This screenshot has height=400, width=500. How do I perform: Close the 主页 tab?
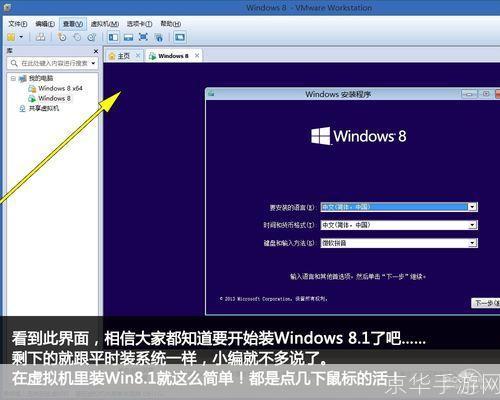click(138, 56)
